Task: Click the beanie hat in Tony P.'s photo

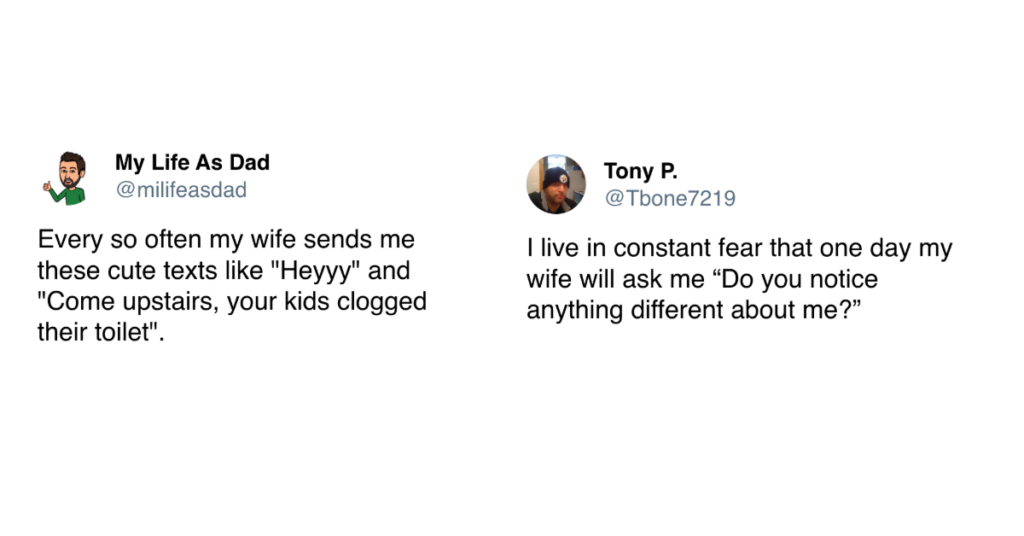Action: coord(556,175)
